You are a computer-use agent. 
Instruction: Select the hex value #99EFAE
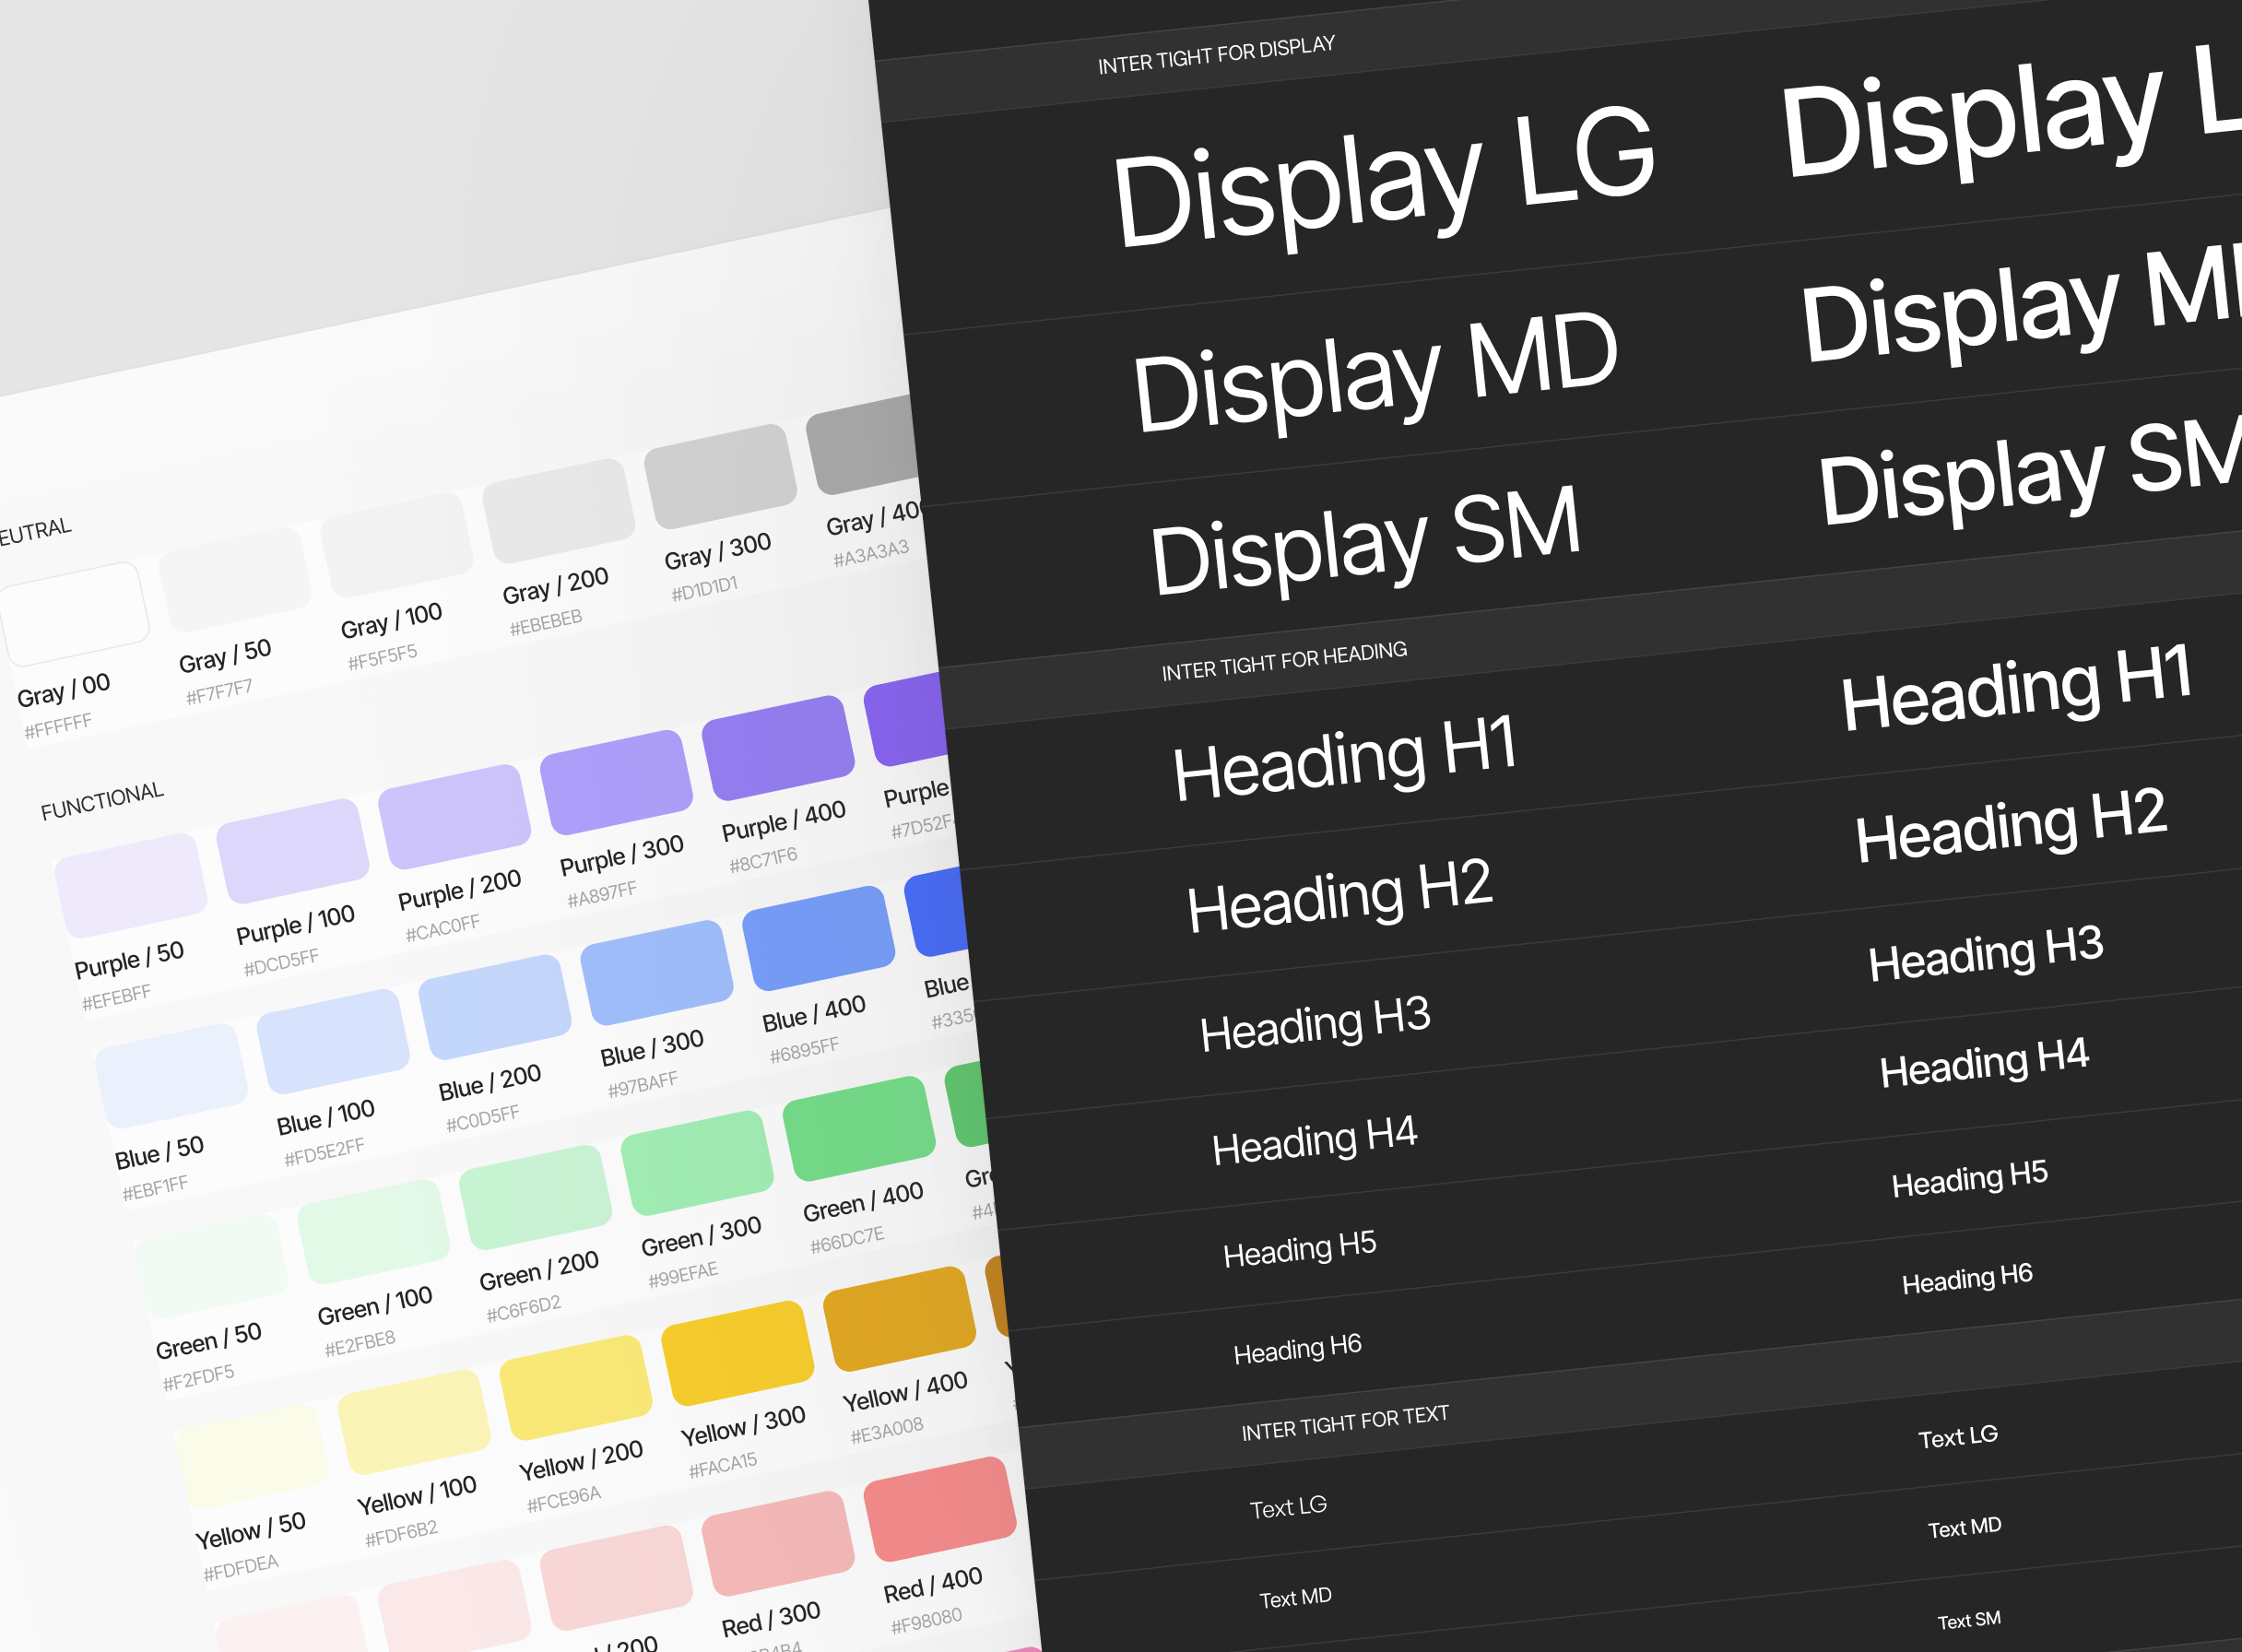click(x=683, y=1275)
